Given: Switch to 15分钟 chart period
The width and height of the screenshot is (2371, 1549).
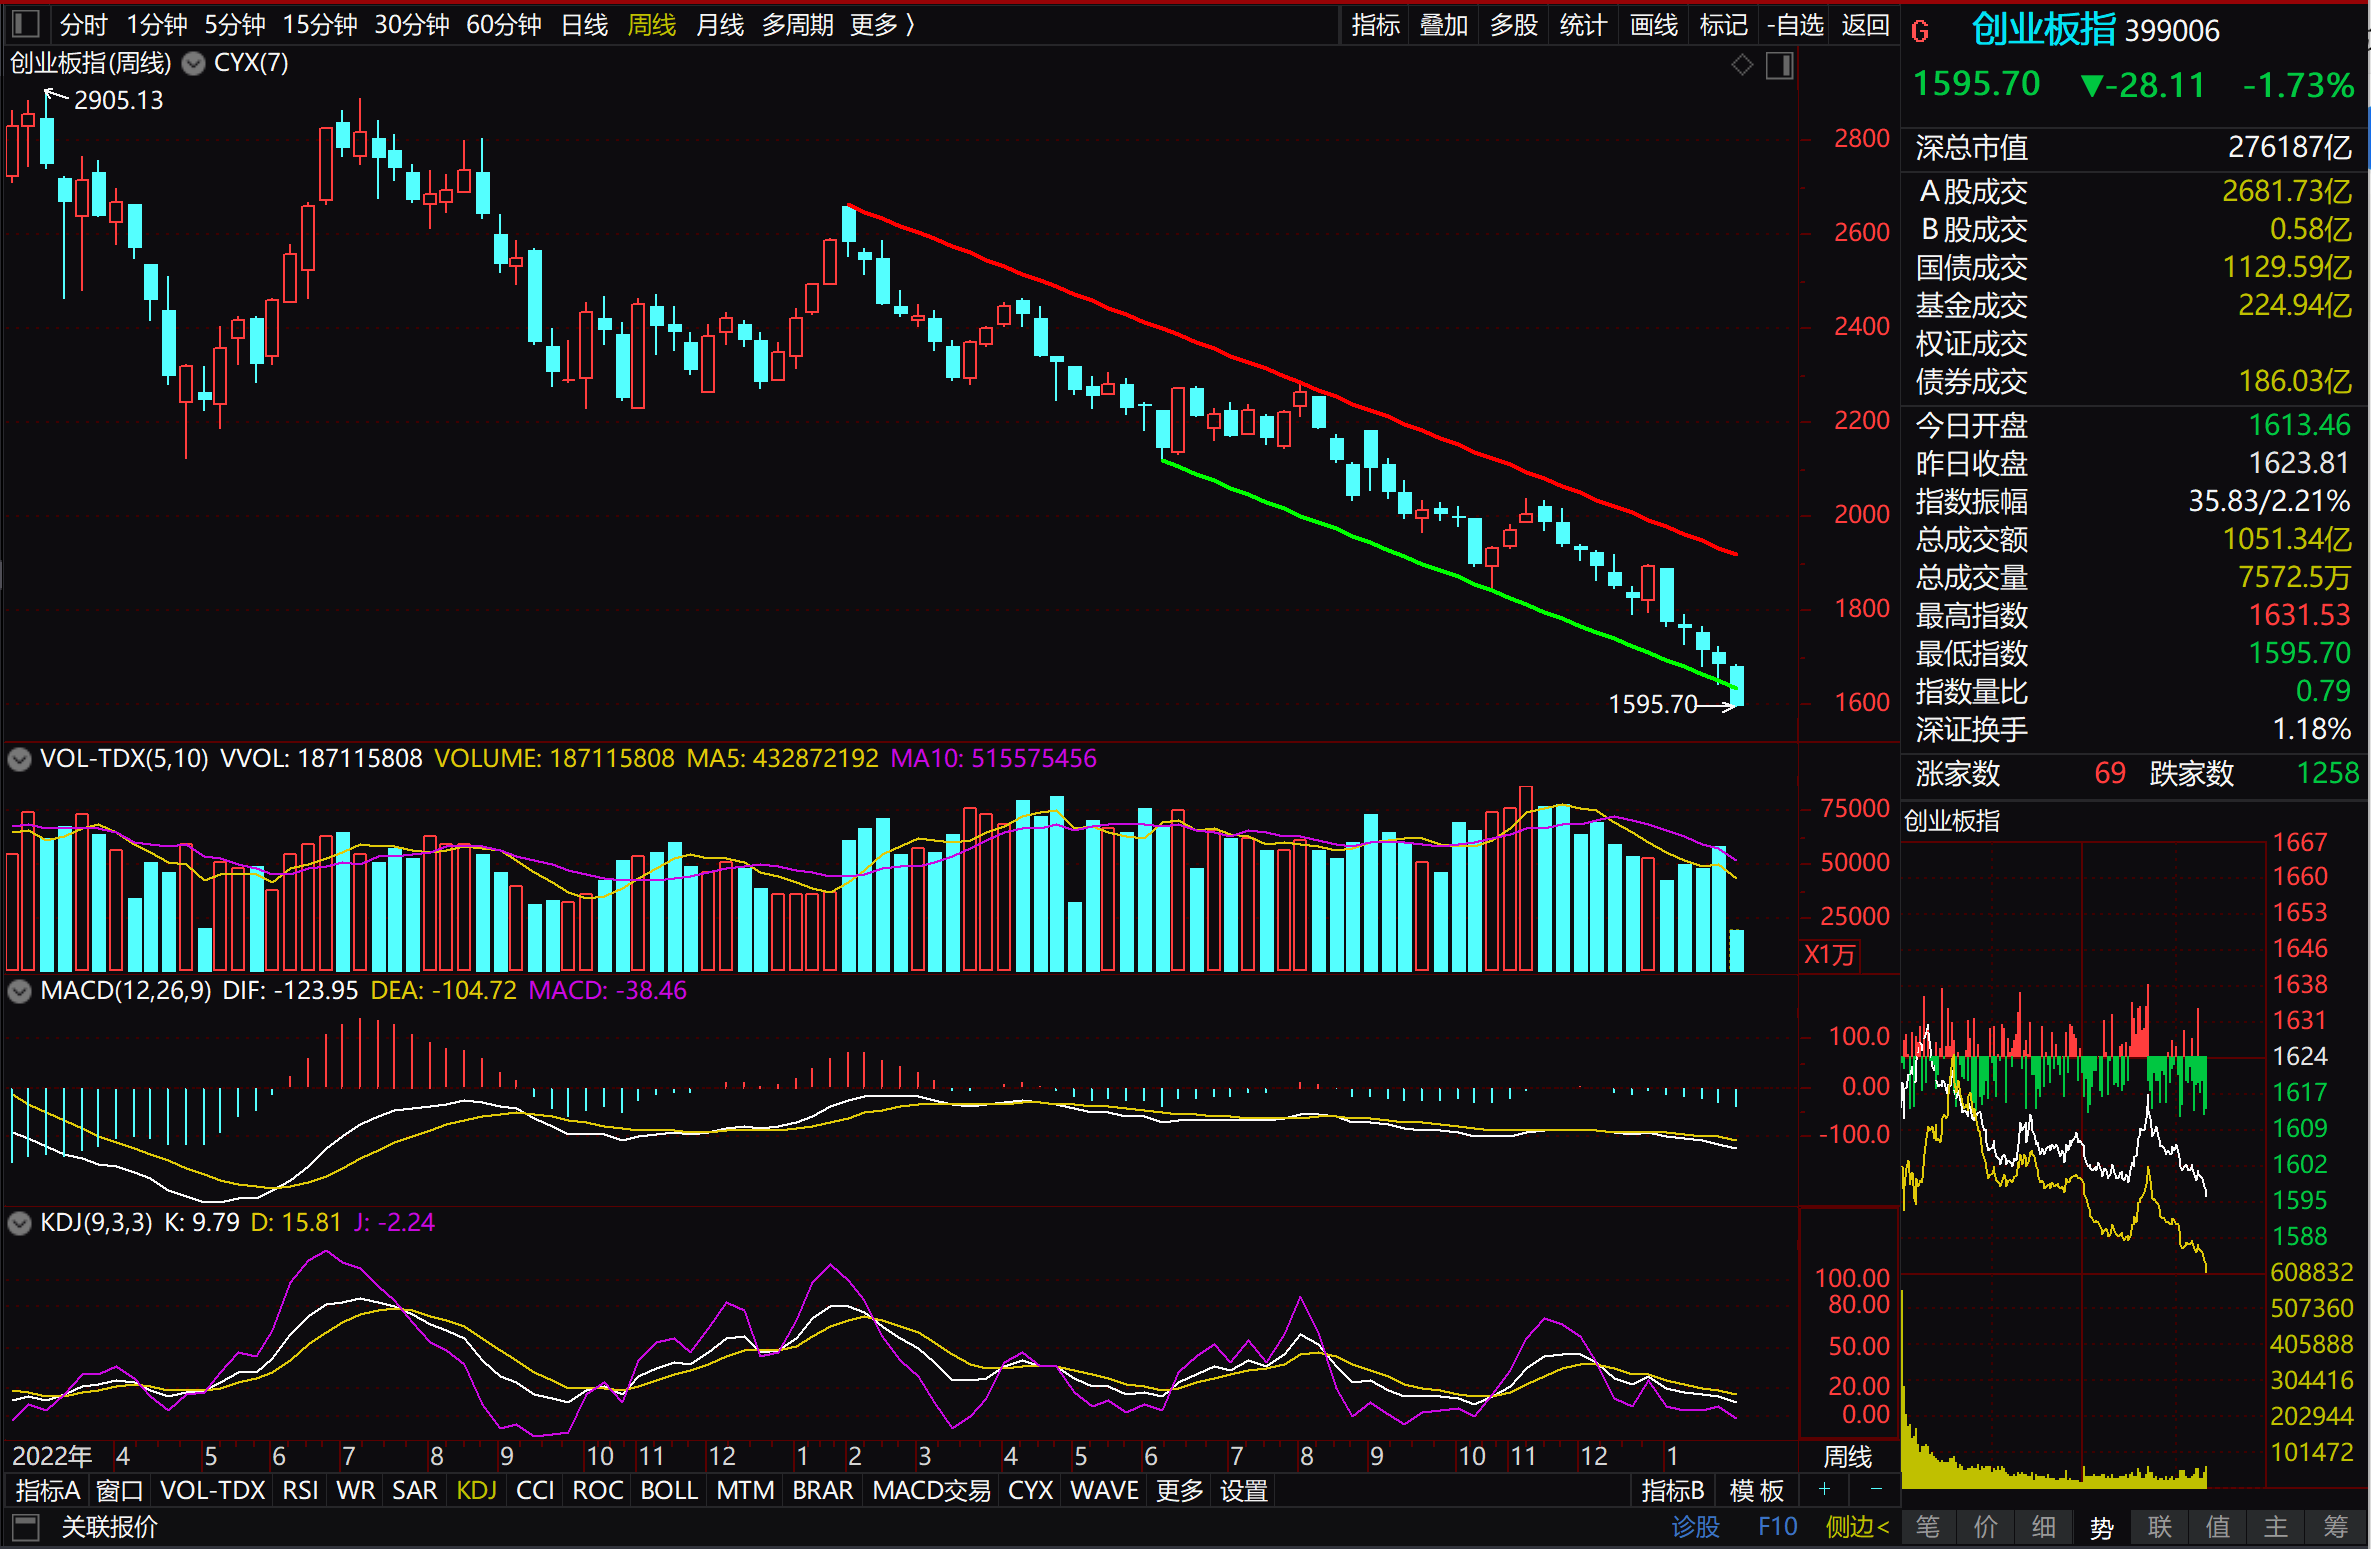Looking at the screenshot, I should [x=320, y=25].
